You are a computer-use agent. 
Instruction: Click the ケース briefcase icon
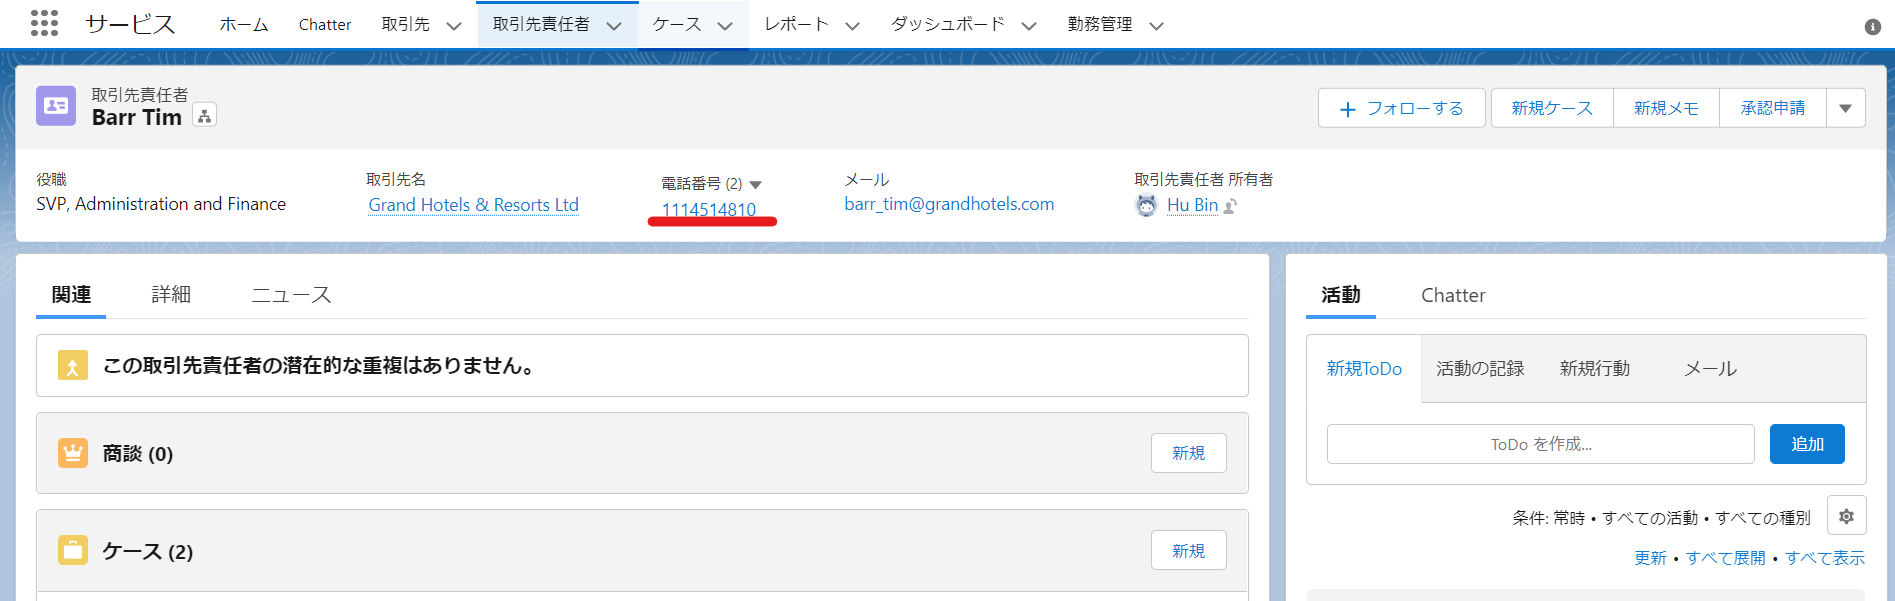73,550
